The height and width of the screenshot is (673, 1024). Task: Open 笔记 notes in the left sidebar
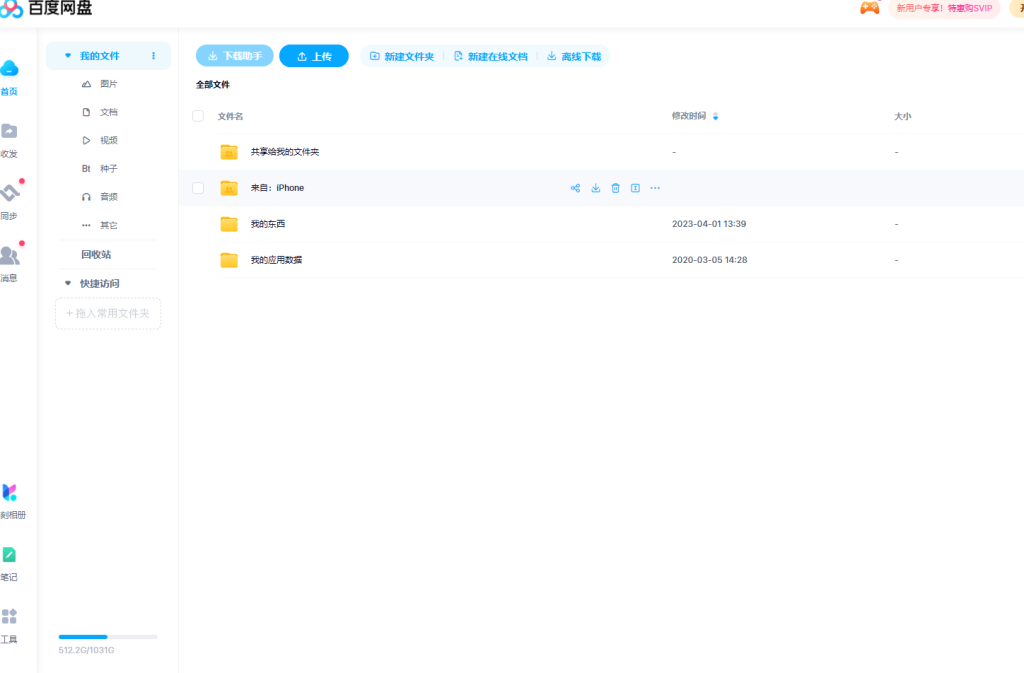[x=9, y=562]
